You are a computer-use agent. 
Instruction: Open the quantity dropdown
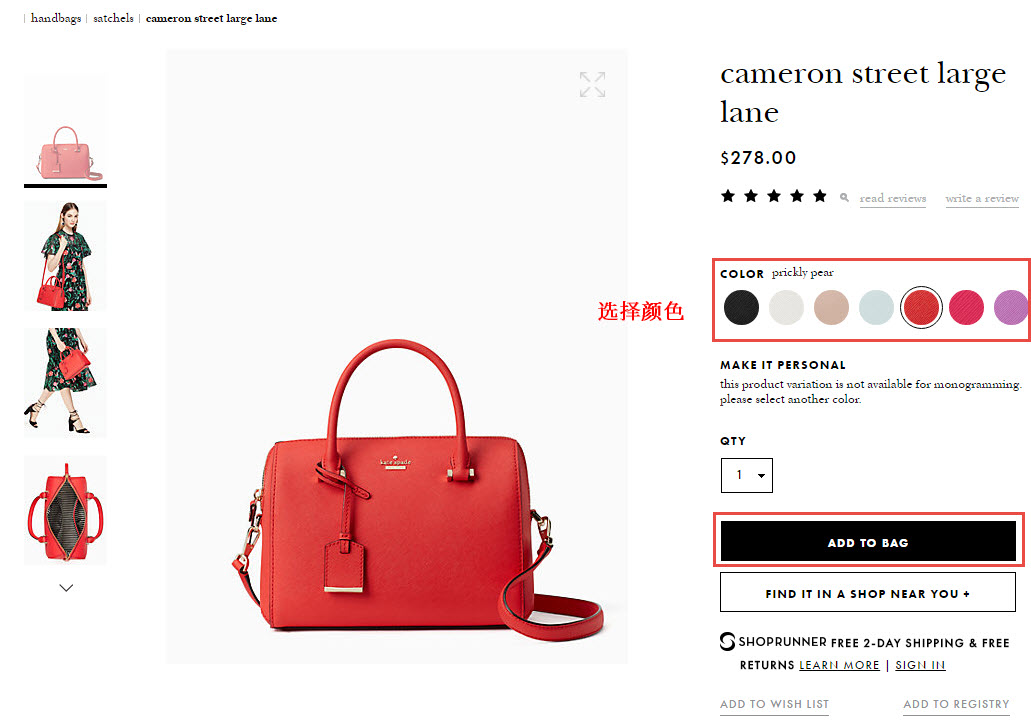pyautogui.click(x=747, y=475)
